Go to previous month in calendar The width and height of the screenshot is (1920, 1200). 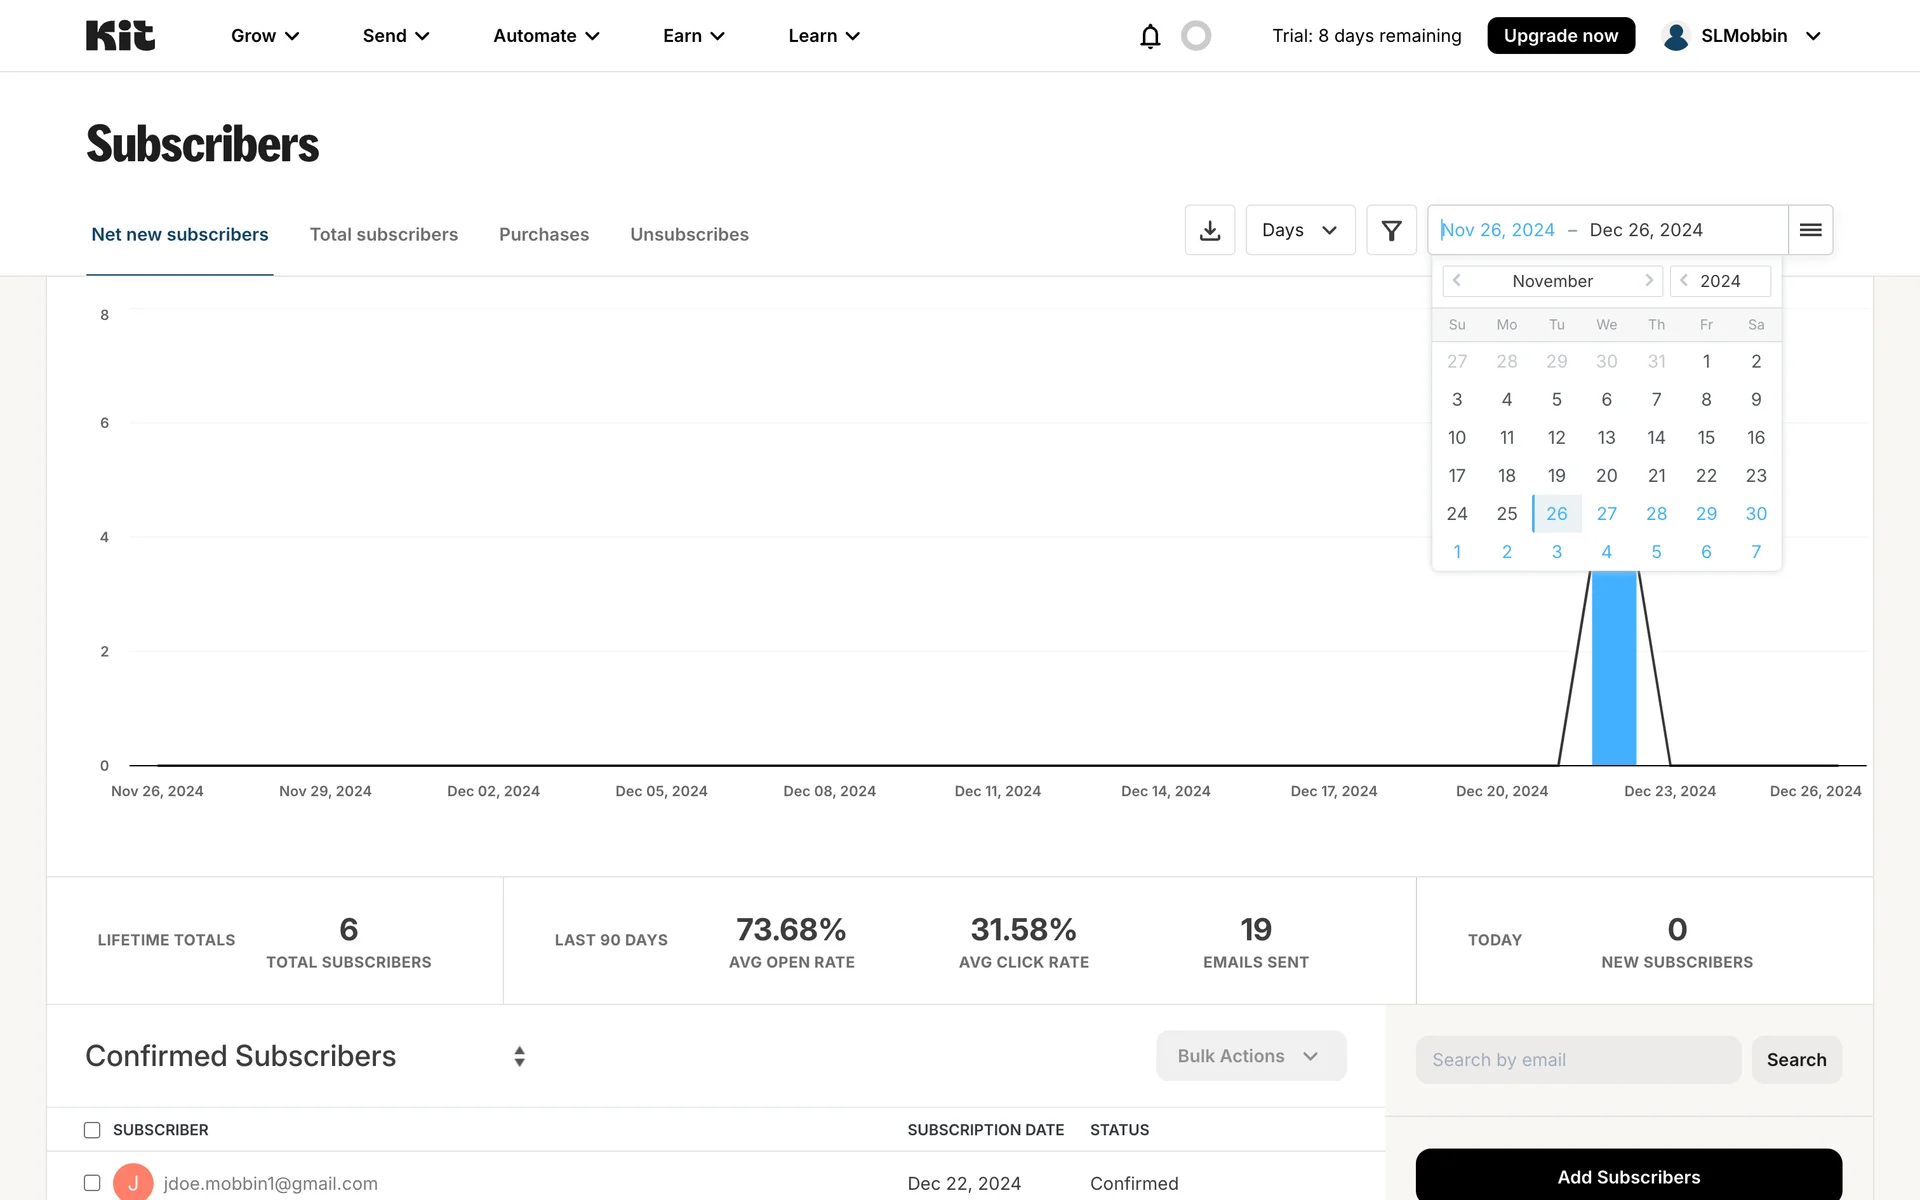point(1457,281)
